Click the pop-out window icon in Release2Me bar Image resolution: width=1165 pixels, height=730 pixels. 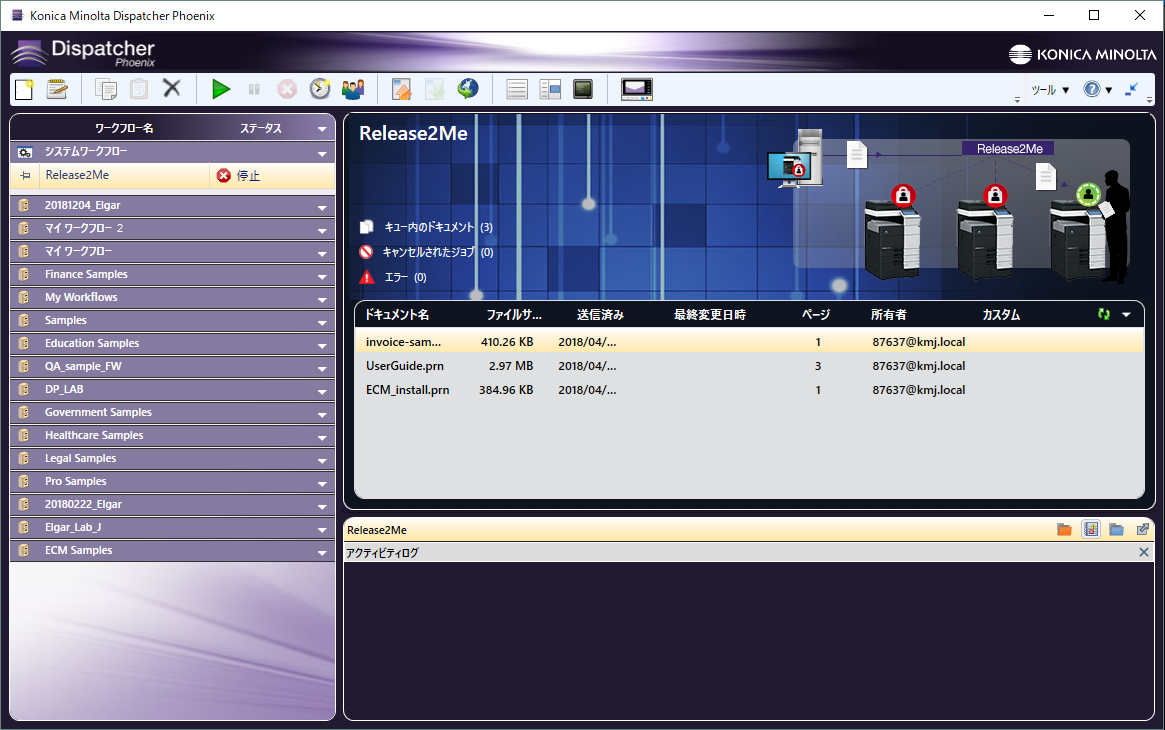[x=1143, y=529]
